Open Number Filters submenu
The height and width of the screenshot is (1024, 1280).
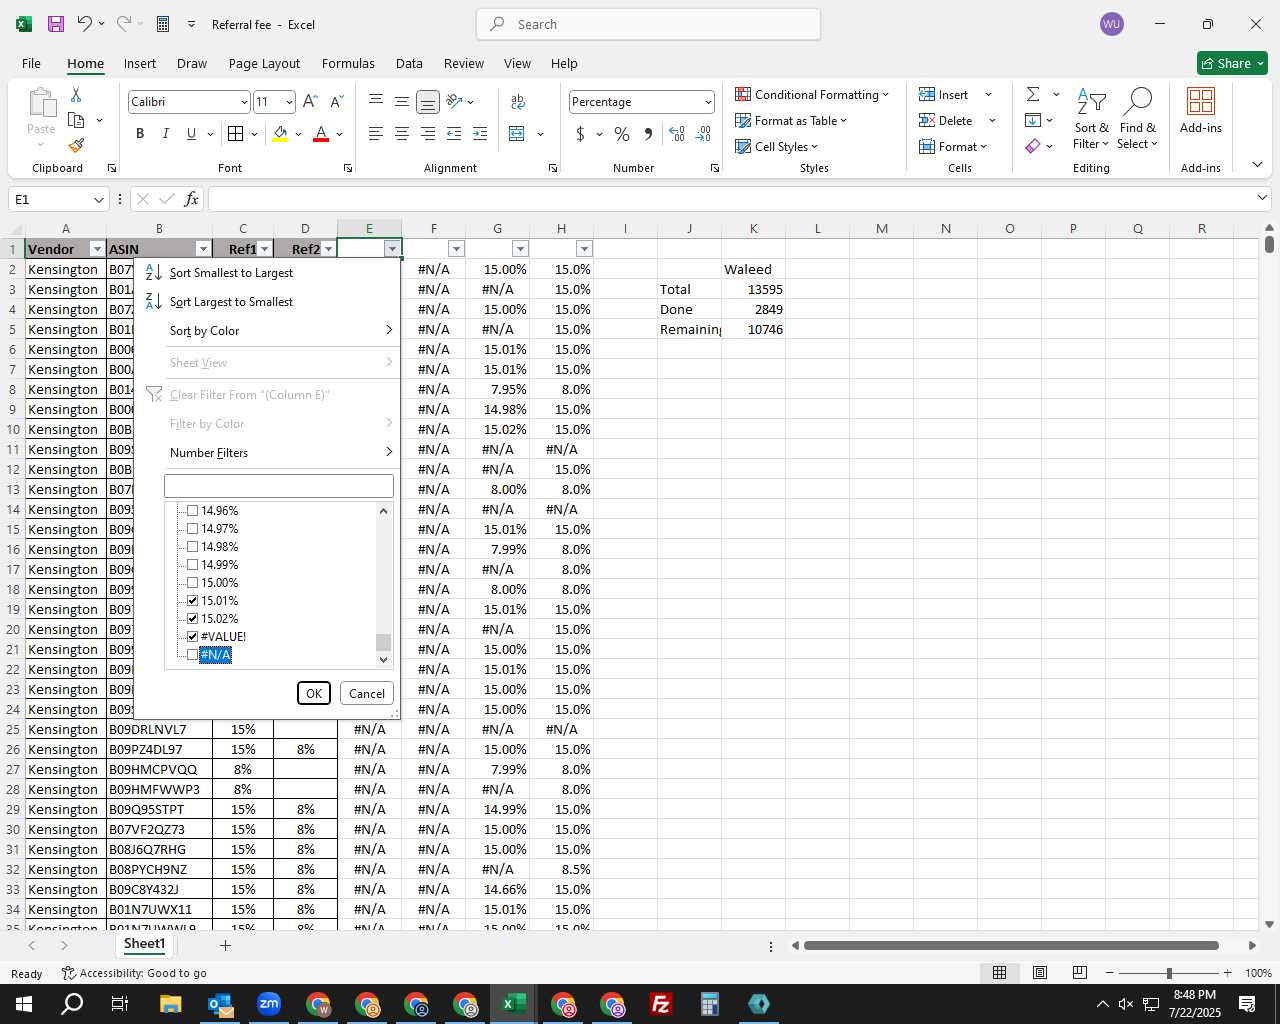(267, 453)
